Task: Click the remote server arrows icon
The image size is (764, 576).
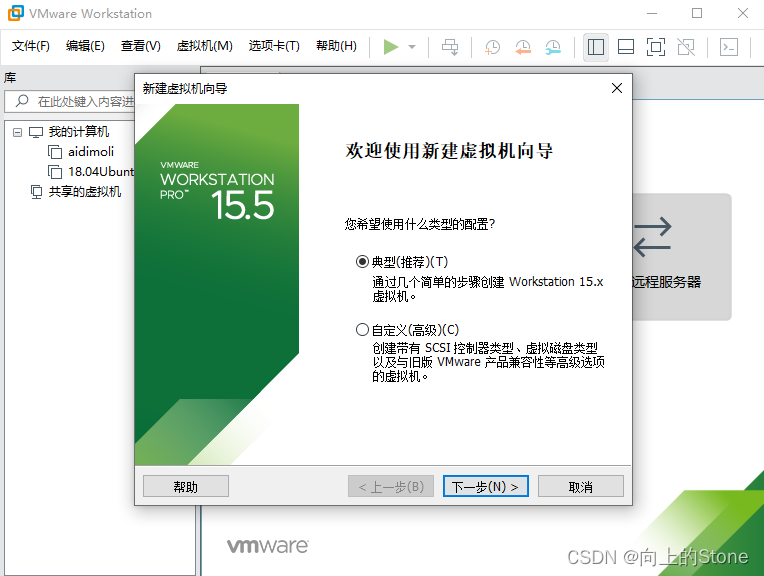Action: 652,237
